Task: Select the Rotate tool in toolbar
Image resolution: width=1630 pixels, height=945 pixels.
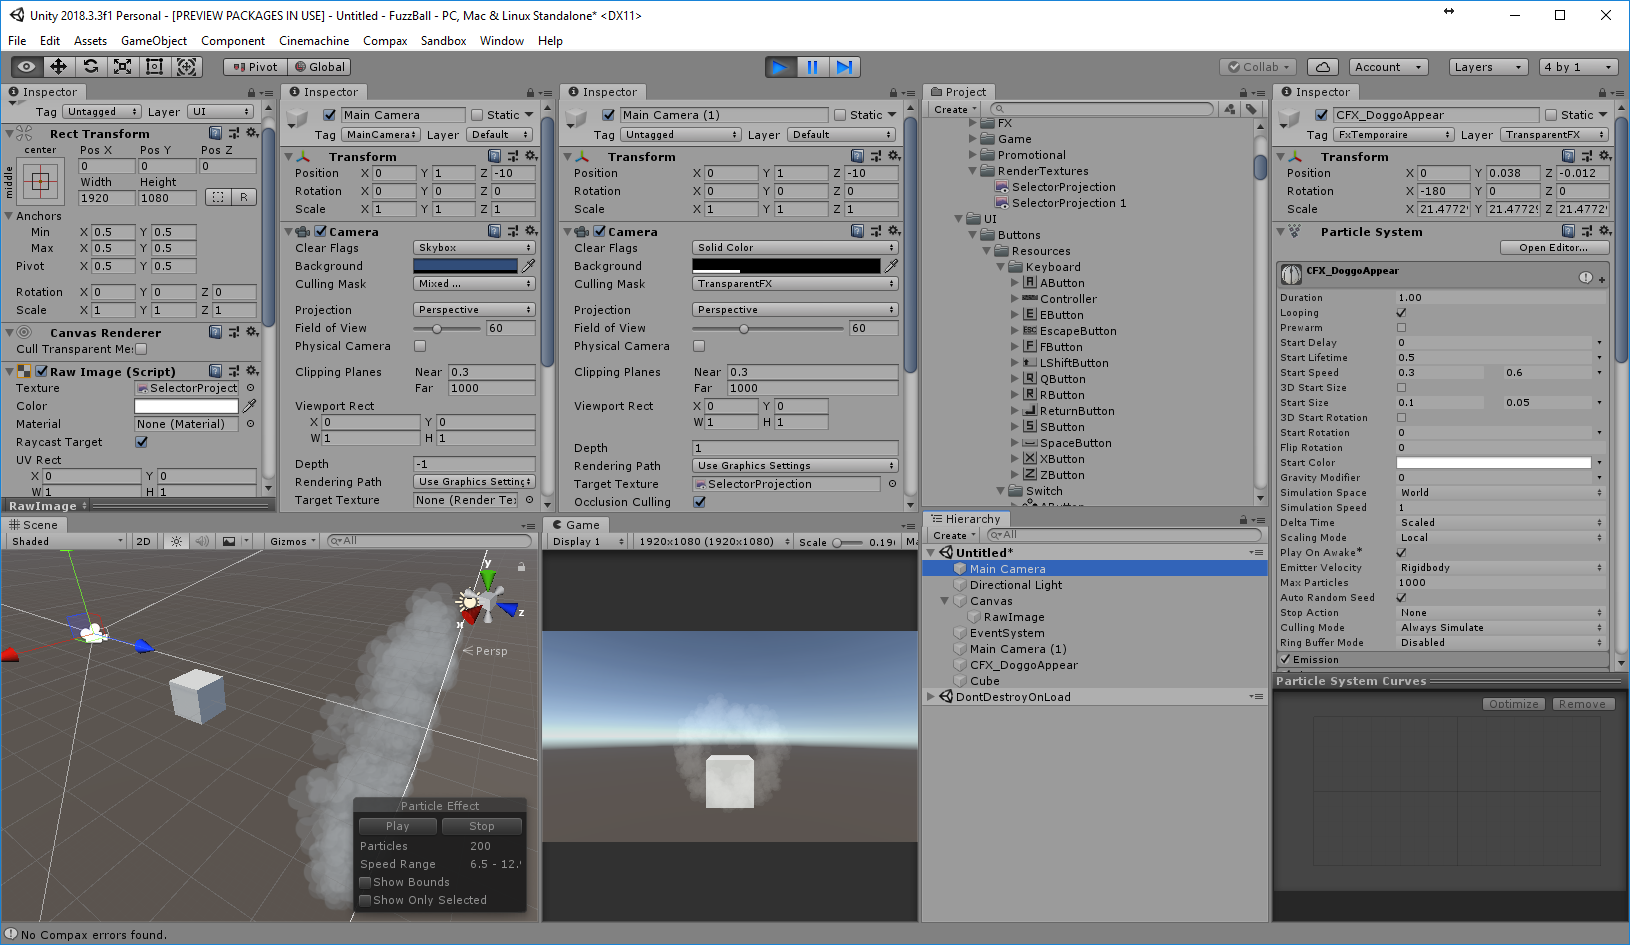Action: 91,67
